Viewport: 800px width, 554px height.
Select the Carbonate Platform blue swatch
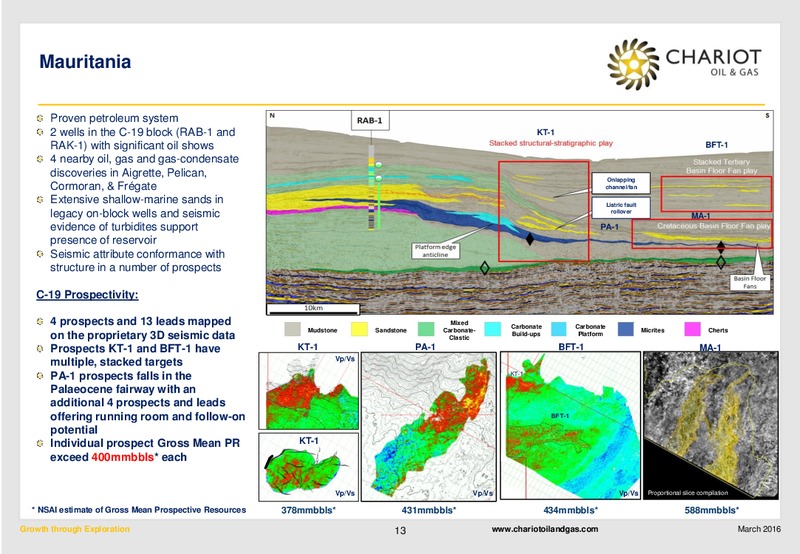pyautogui.click(x=559, y=330)
